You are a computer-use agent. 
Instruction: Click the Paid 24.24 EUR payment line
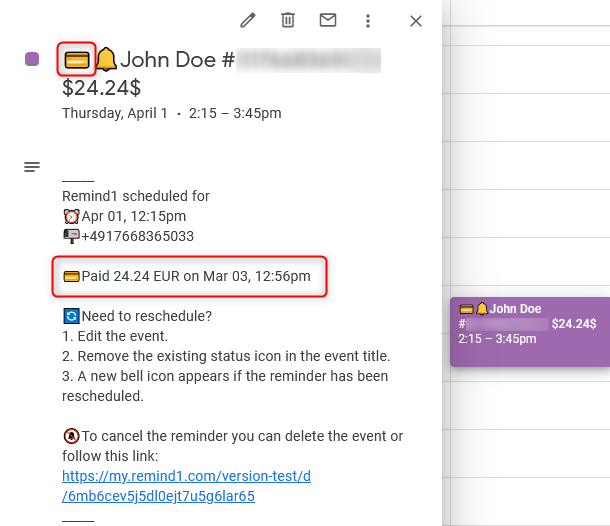[x=196, y=276]
